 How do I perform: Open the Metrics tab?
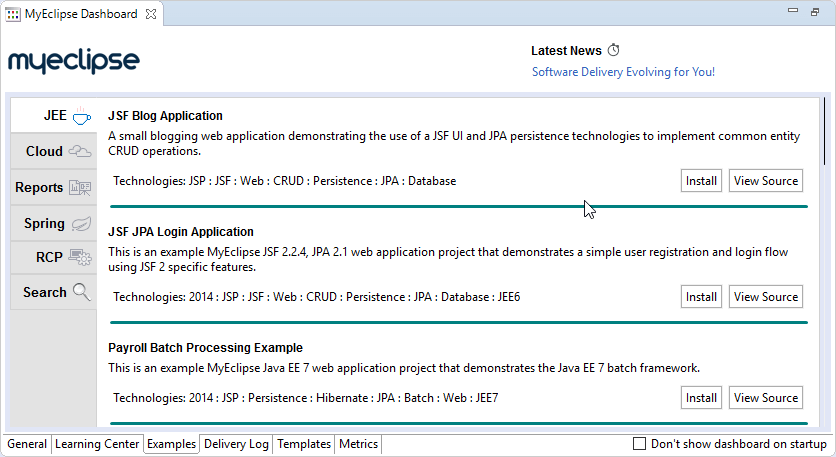pyautogui.click(x=358, y=444)
